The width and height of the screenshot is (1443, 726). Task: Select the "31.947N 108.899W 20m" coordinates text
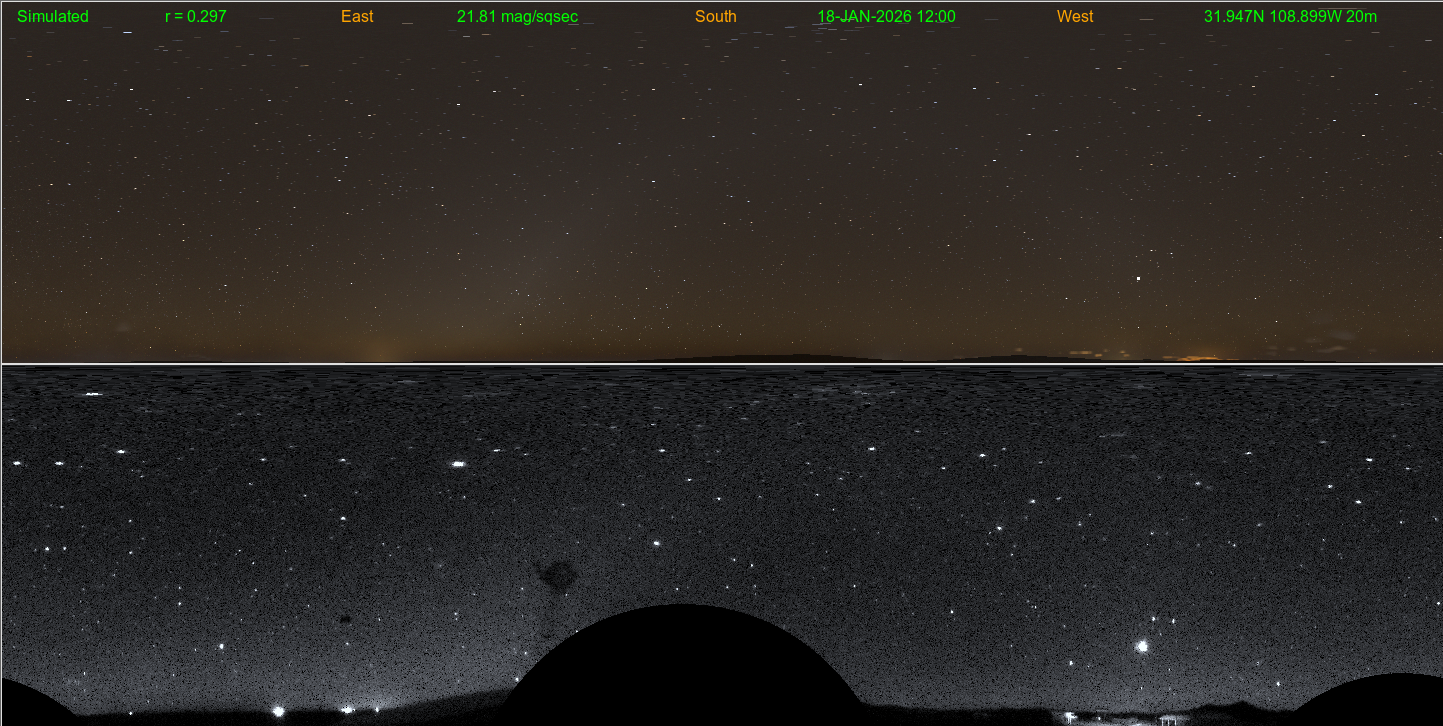(1290, 17)
